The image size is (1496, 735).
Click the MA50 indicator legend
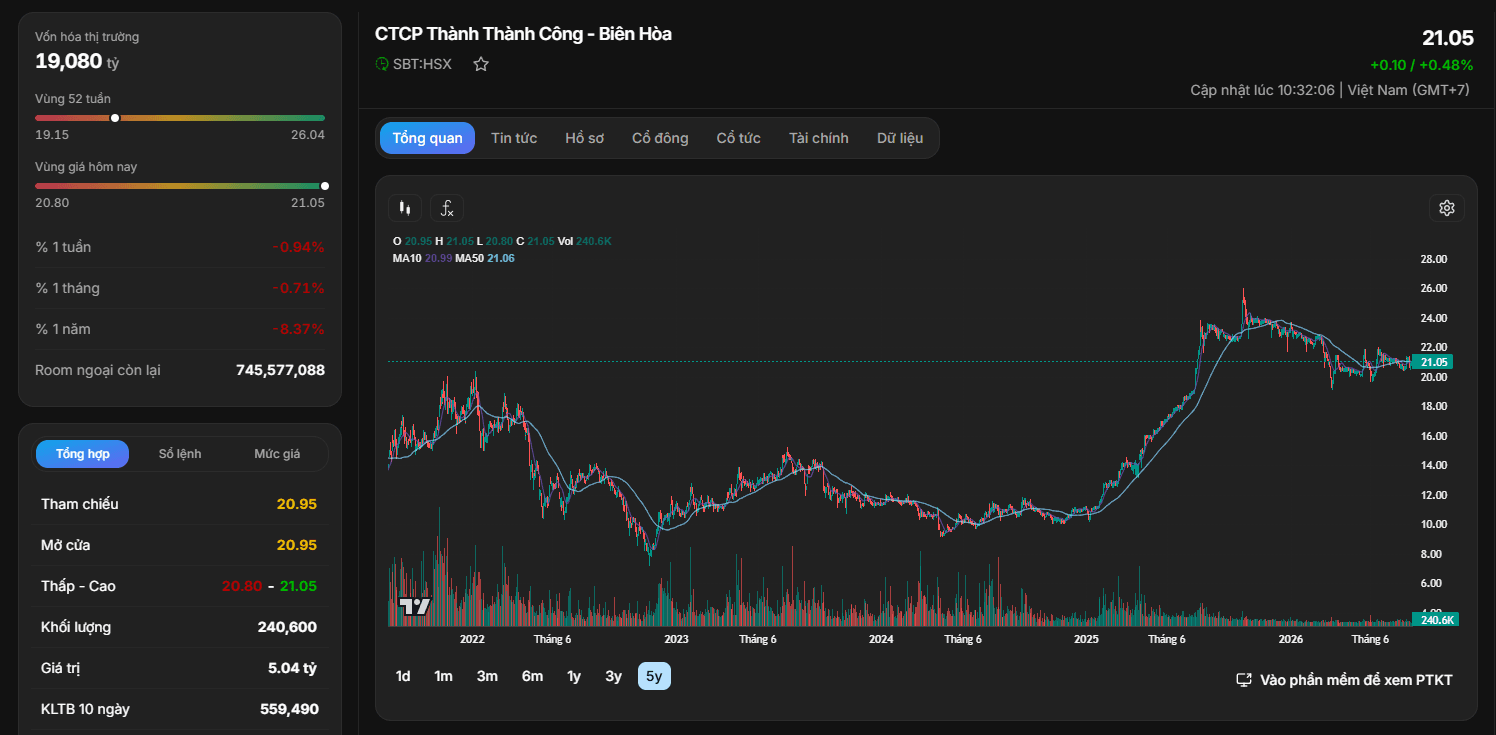[x=485, y=258]
